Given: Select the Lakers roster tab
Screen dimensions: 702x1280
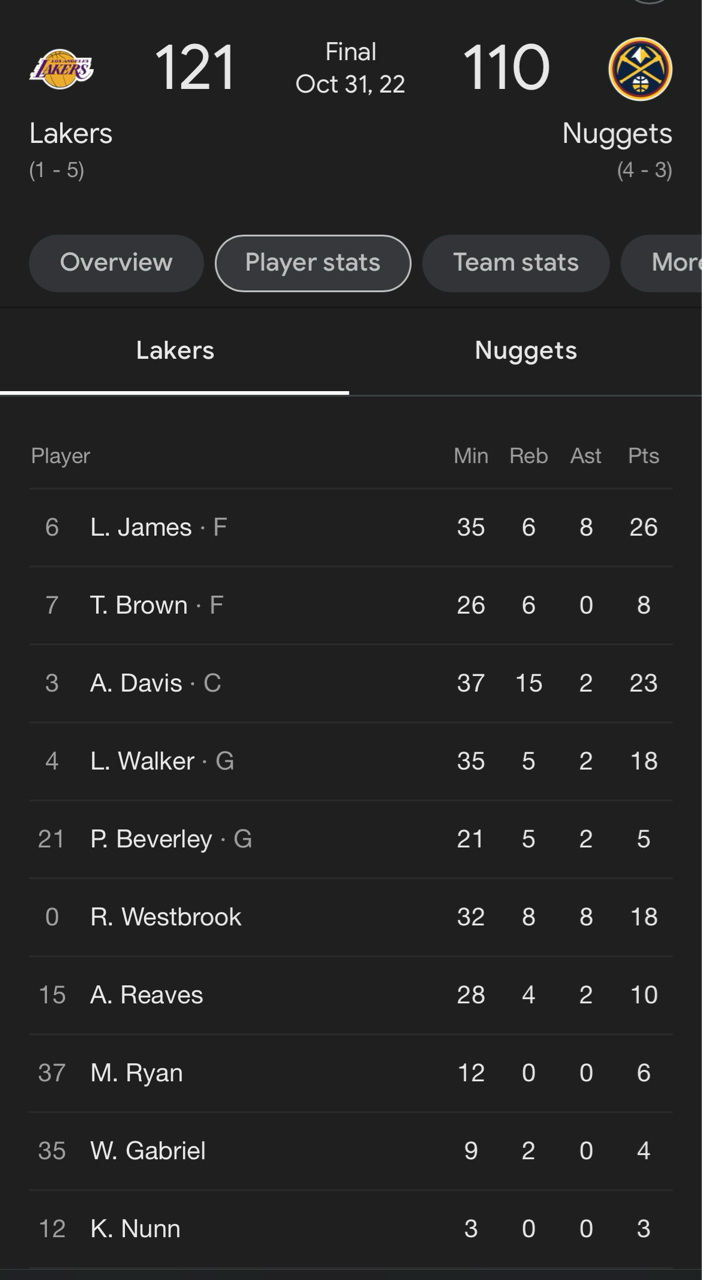Looking at the screenshot, I should 175,351.
